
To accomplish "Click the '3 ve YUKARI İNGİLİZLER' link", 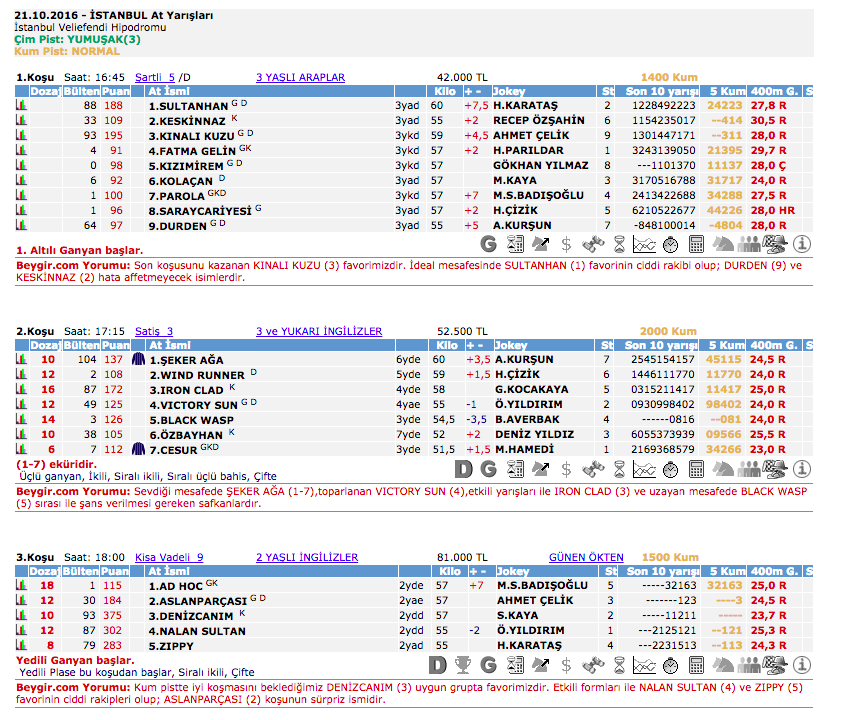I will [x=318, y=331].
